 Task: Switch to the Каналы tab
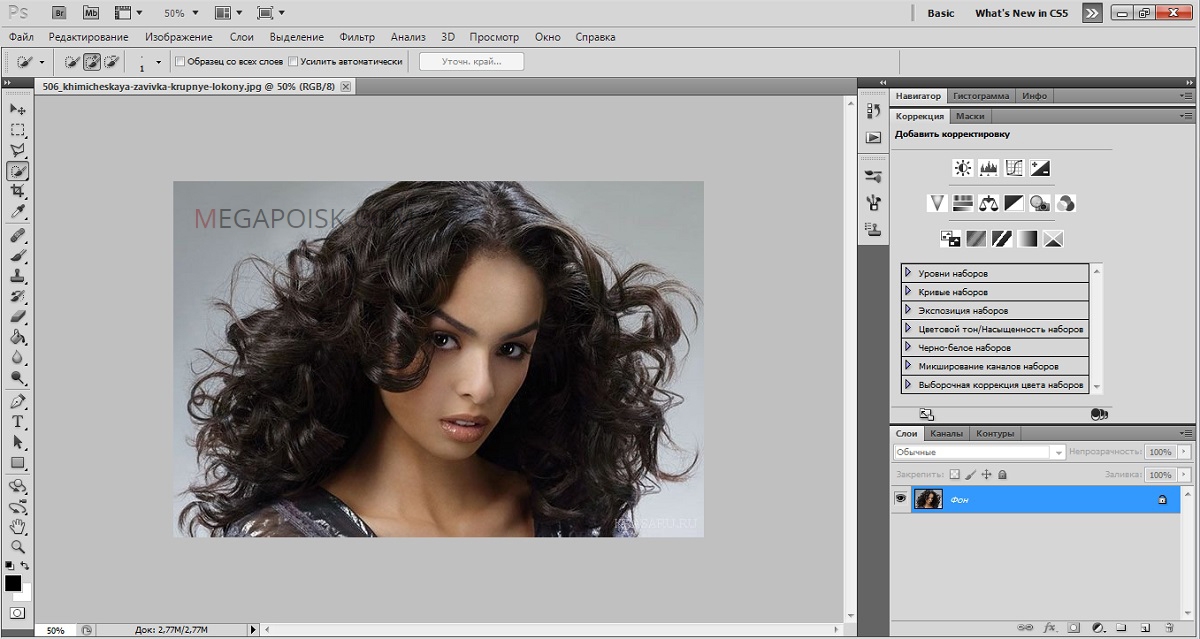(x=946, y=433)
